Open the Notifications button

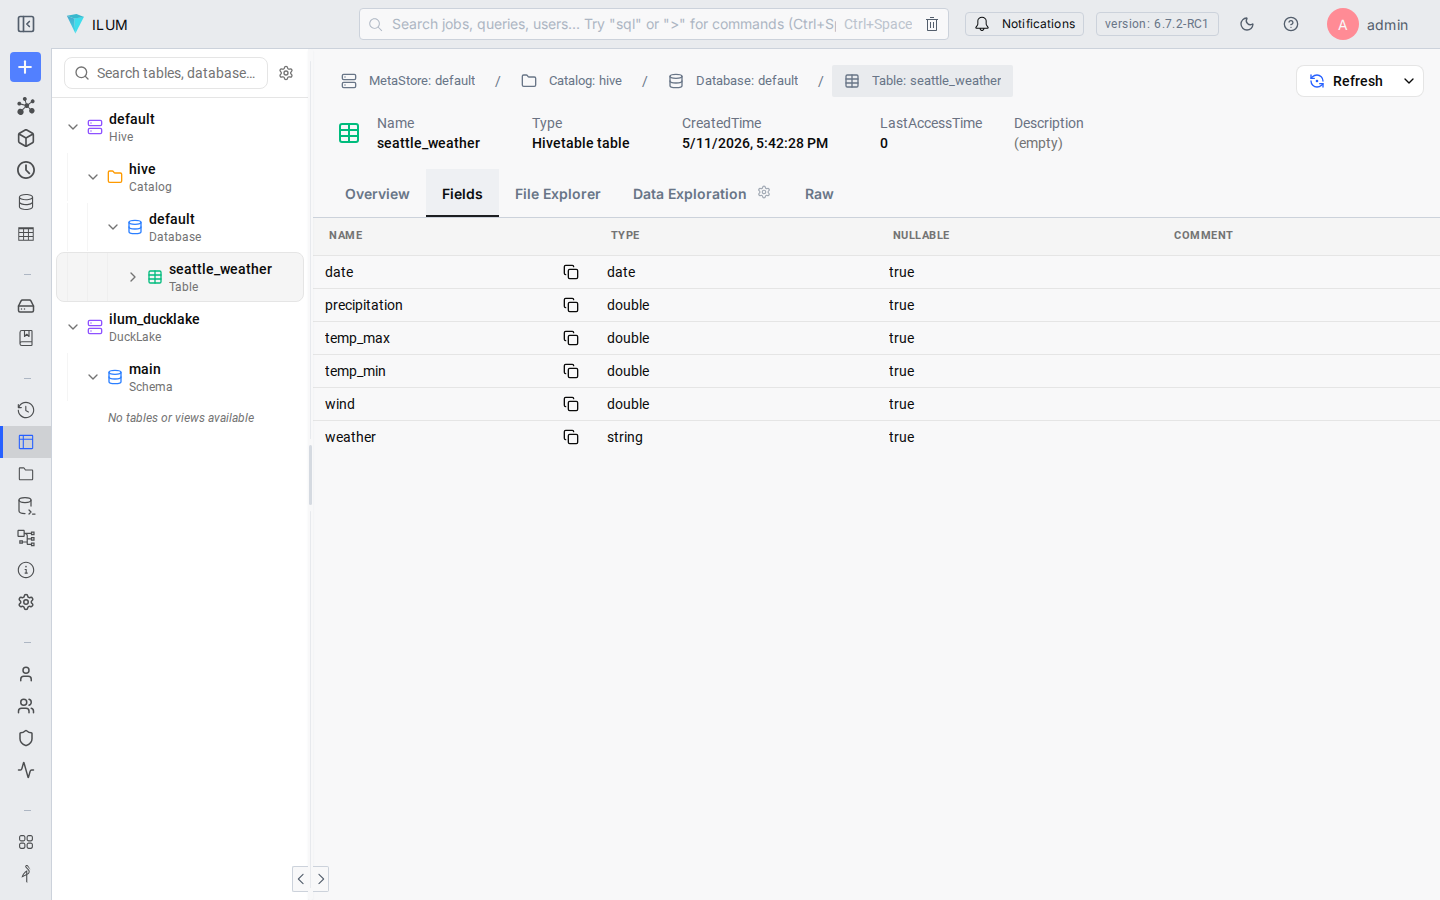pos(1024,24)
